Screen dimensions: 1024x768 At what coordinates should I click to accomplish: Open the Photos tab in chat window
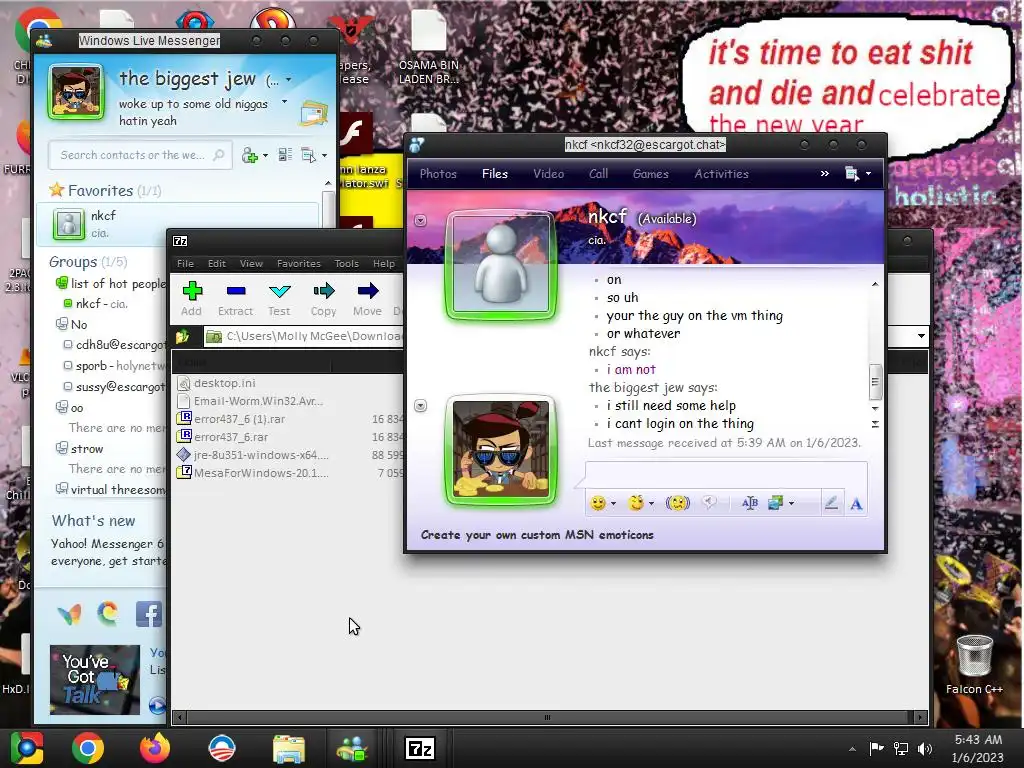(438, 174)
